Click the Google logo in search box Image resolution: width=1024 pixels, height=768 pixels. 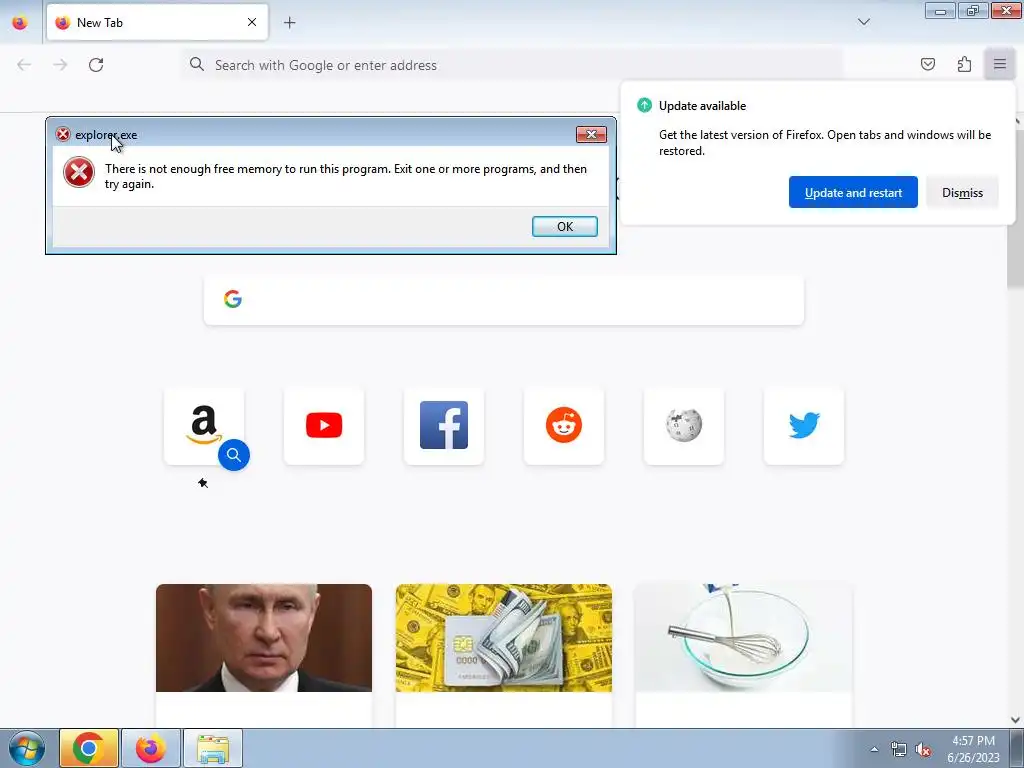click(232, 299)
